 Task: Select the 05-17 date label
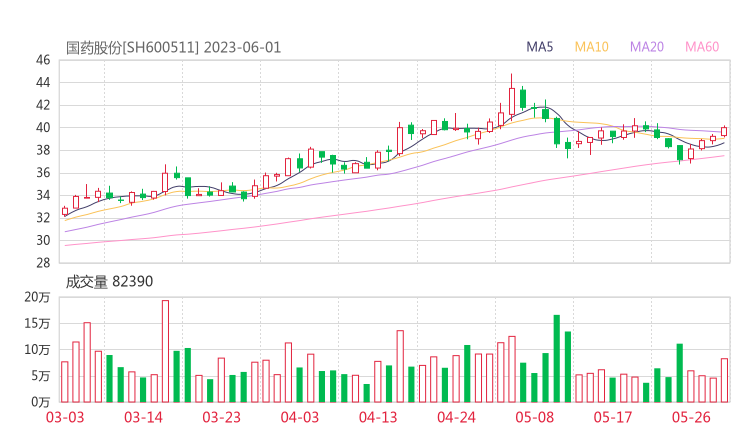click(613, 417)
